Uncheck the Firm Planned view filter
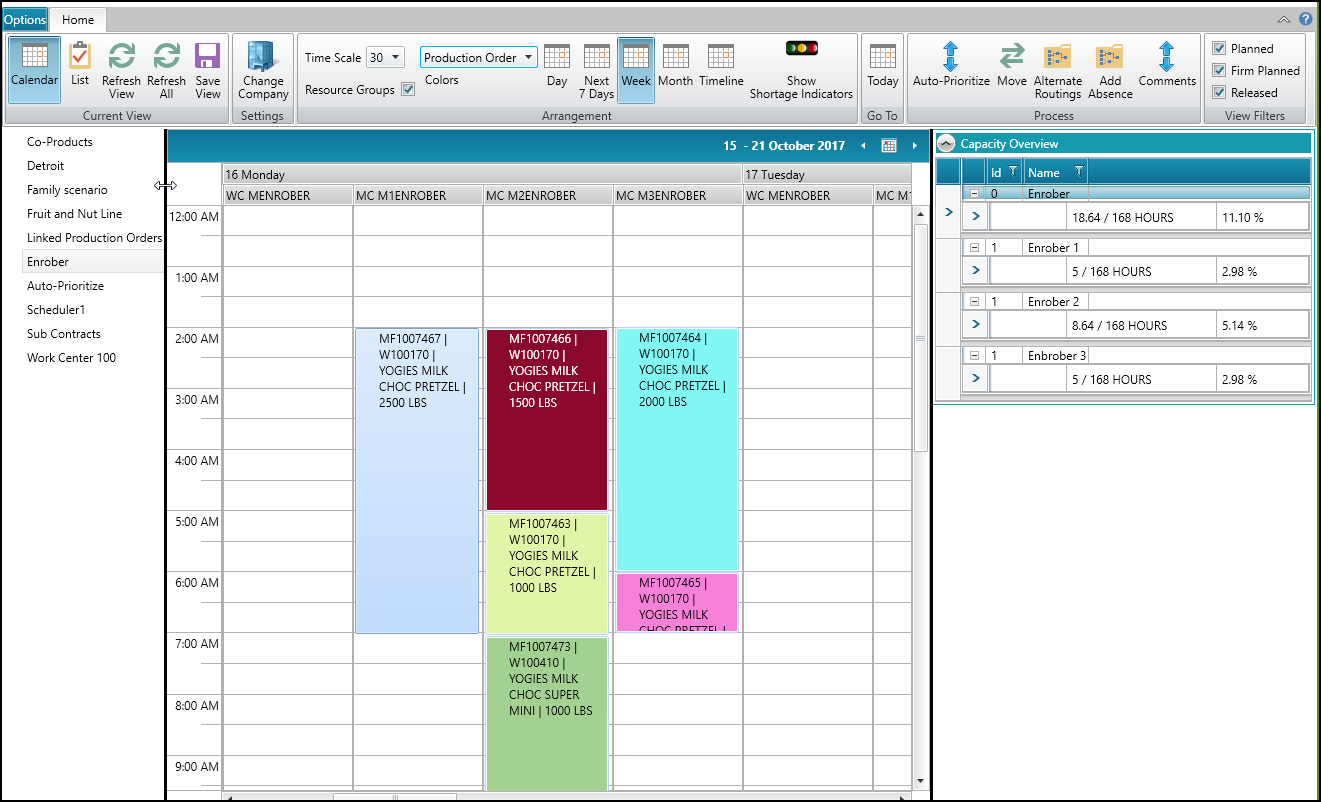This screenshot has height=802, width=1321. (x=1220, y=70)
